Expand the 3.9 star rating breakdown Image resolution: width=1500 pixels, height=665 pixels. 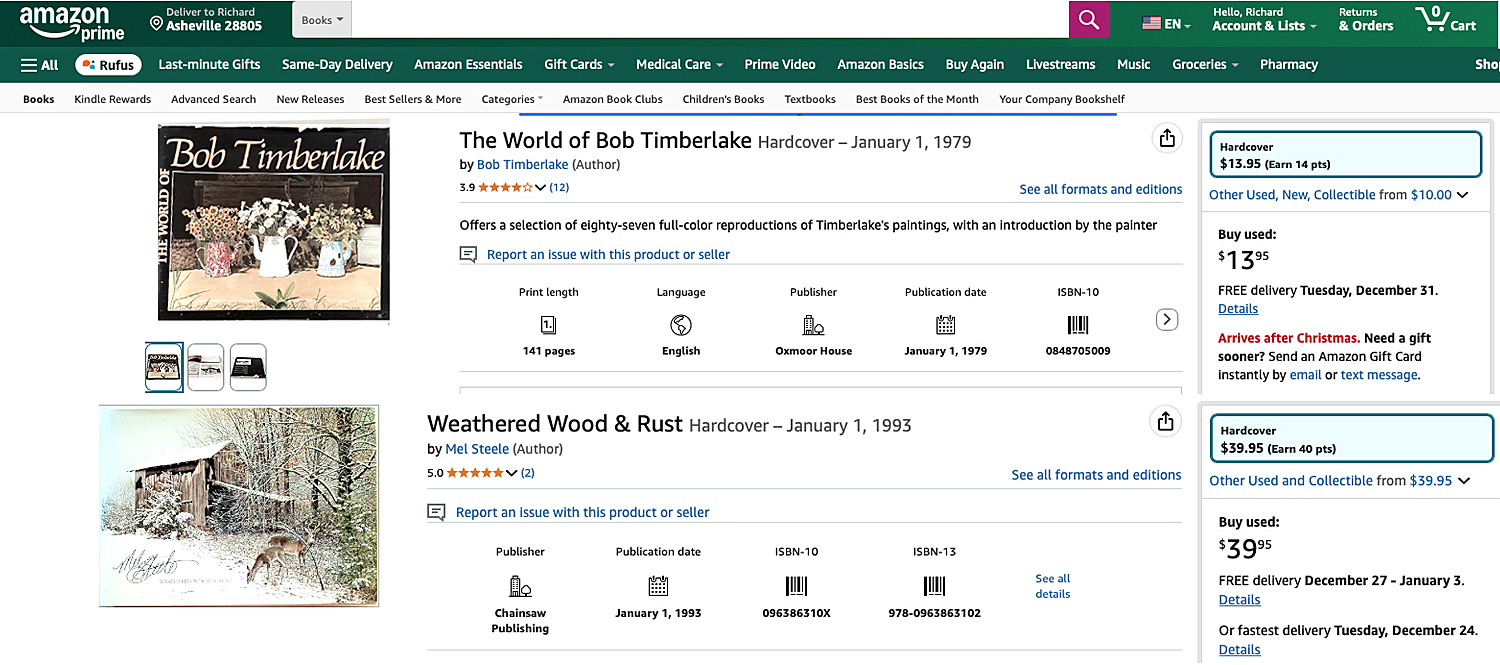coord(541,188)
